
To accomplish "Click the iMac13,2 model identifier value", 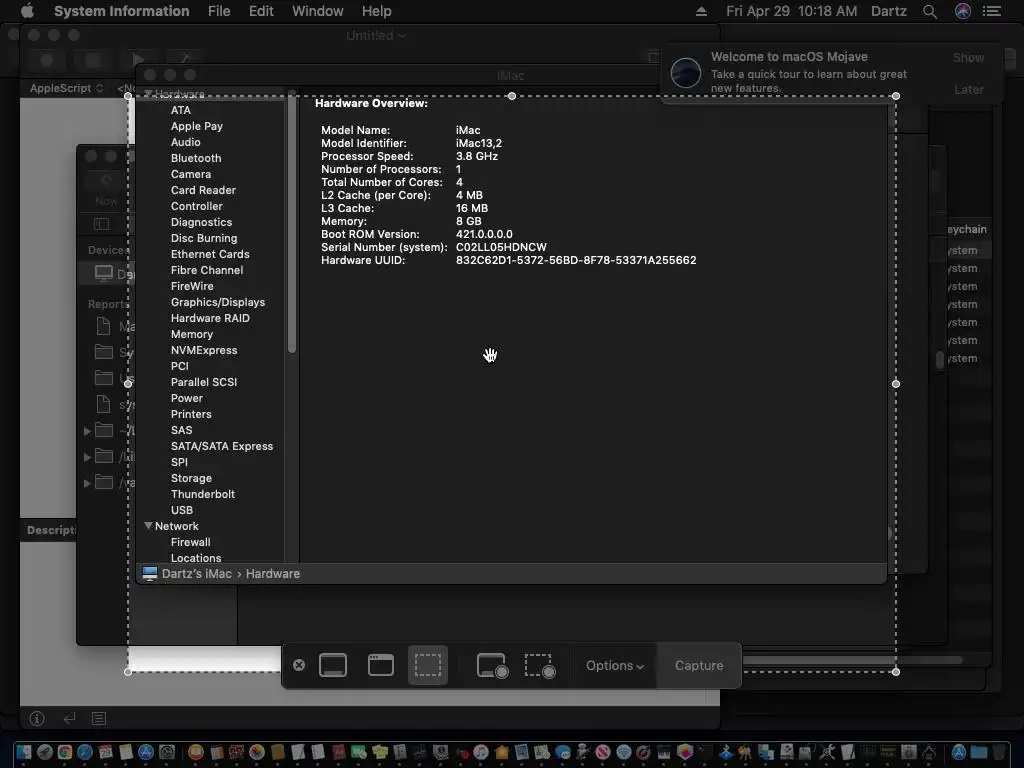I will click(x=479, y=143).
